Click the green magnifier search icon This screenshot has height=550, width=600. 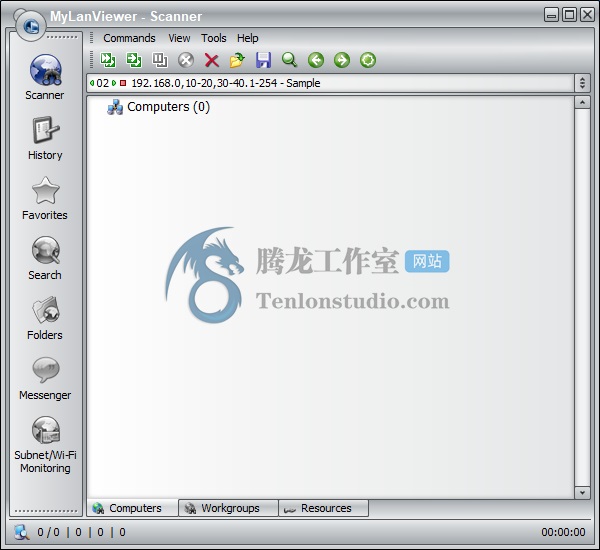[290, 60]
